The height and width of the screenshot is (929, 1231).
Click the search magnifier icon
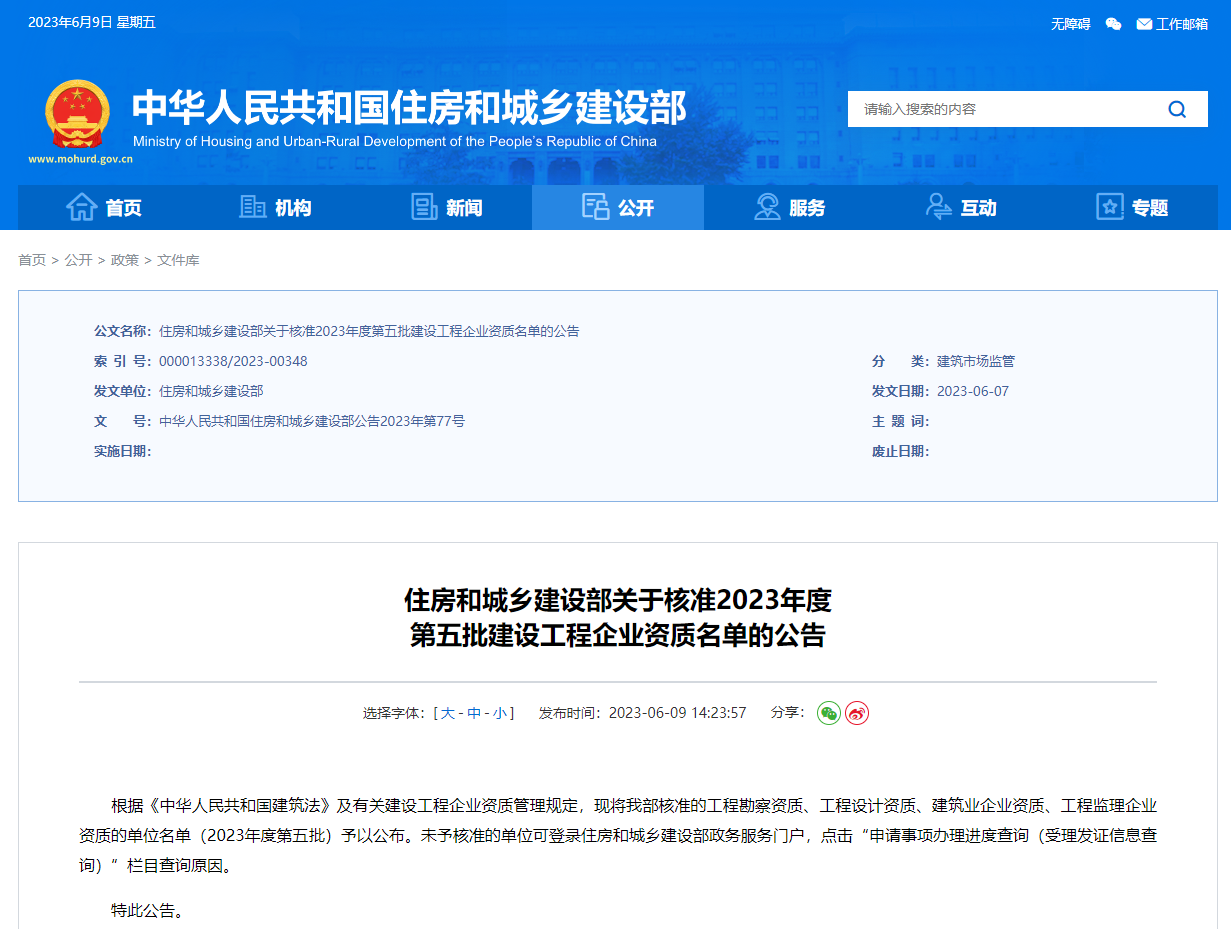[1177, 109]
